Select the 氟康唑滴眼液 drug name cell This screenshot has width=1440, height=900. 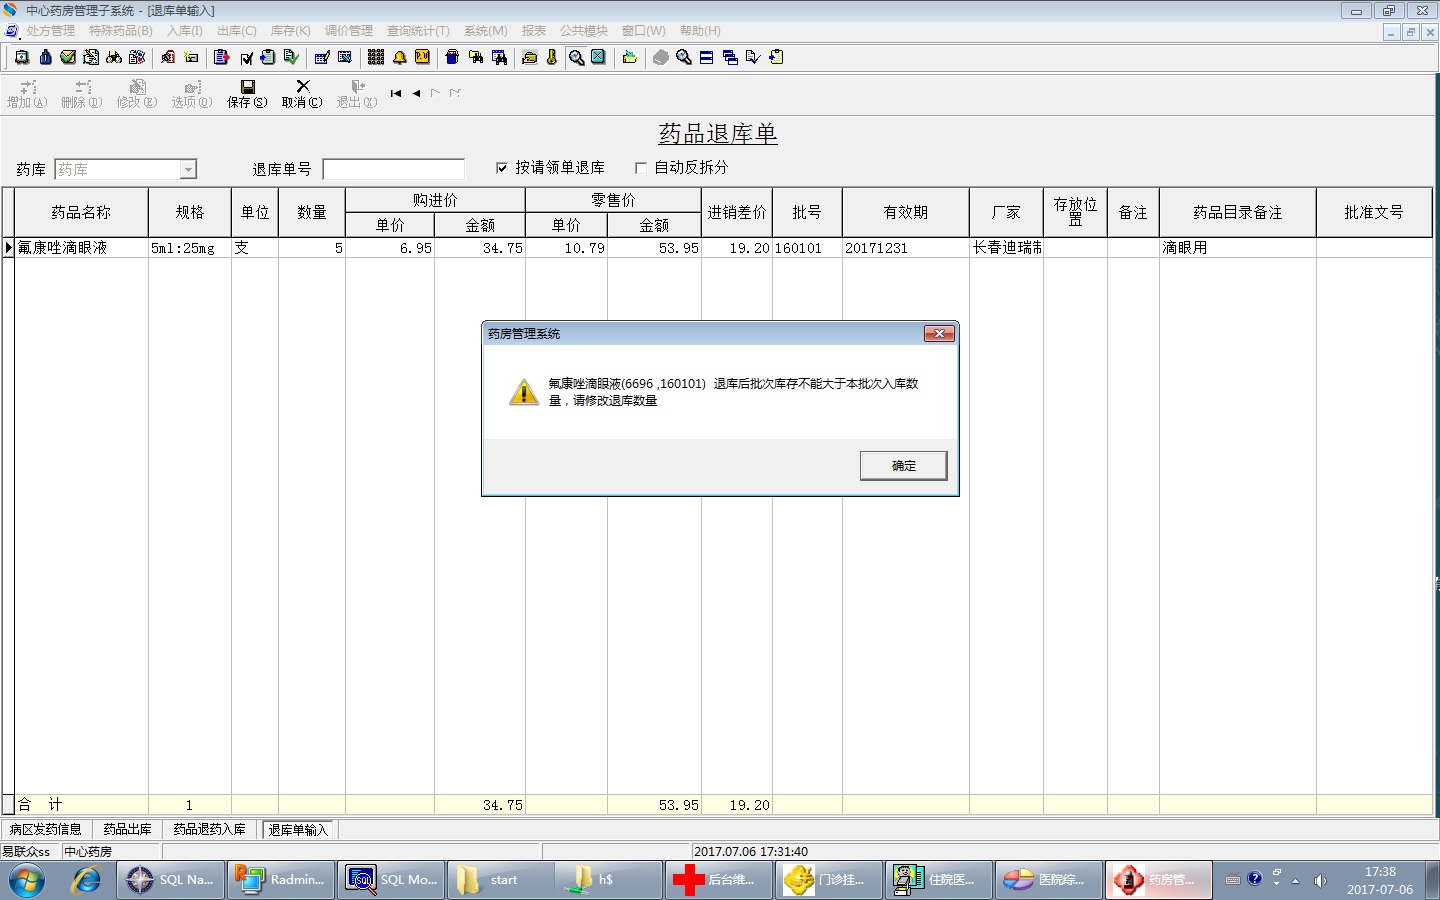click(x=82, y=248)
